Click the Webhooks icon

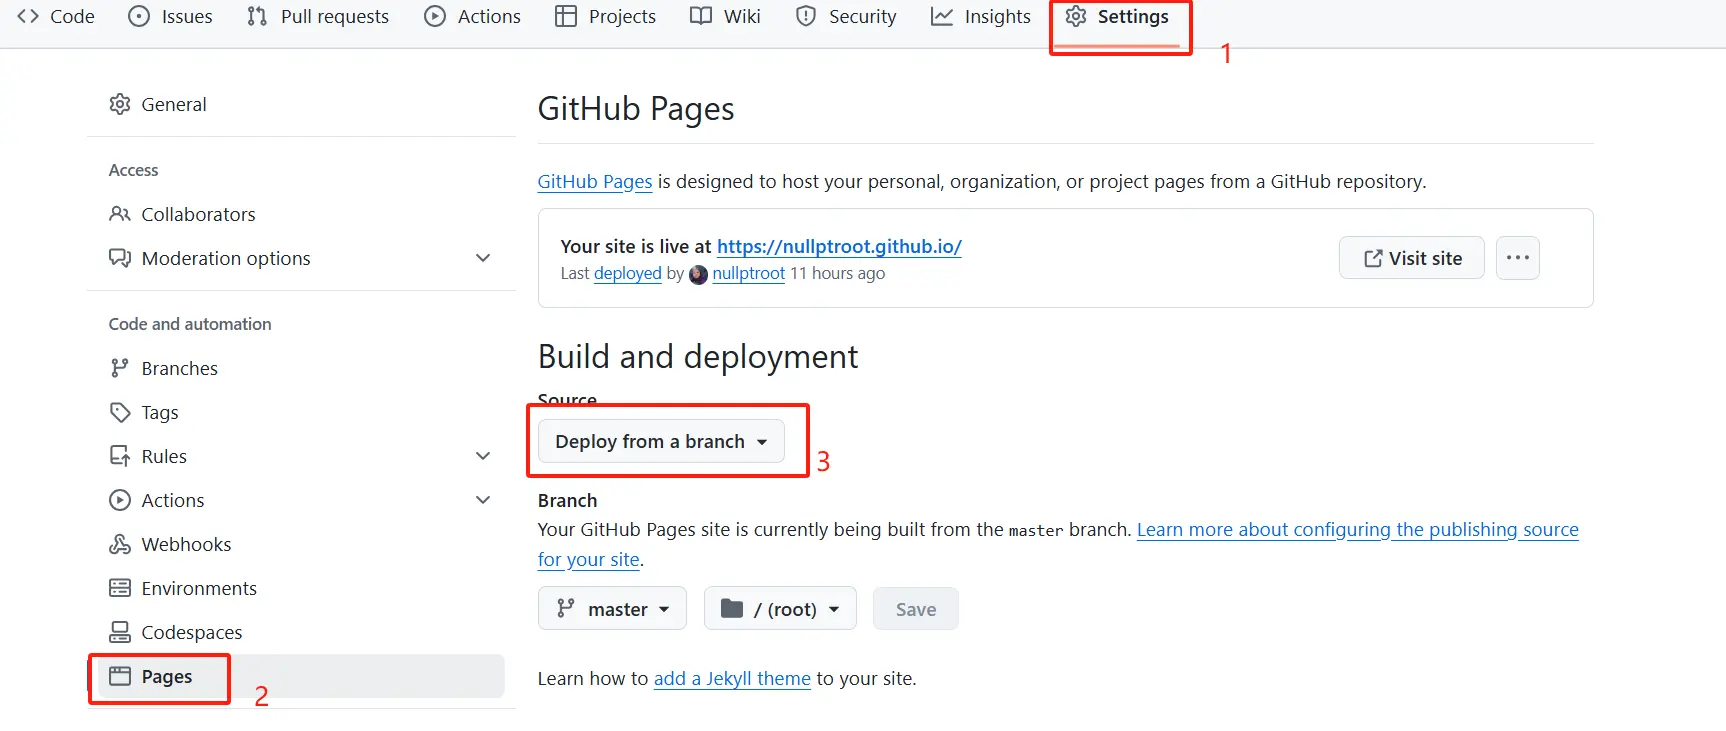[120, 544]
